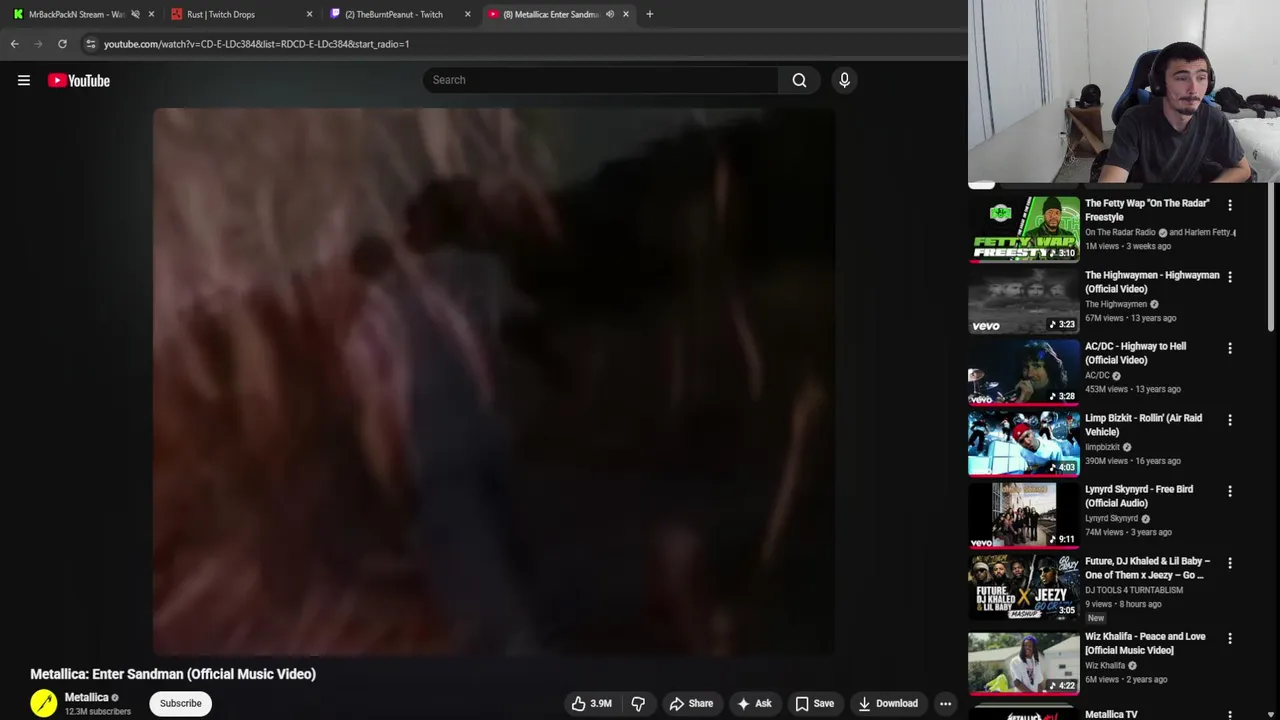Open the Limp Bizkit Rollin' title link
Screen dimensions: 1280x720
[x=1144, y=425]
